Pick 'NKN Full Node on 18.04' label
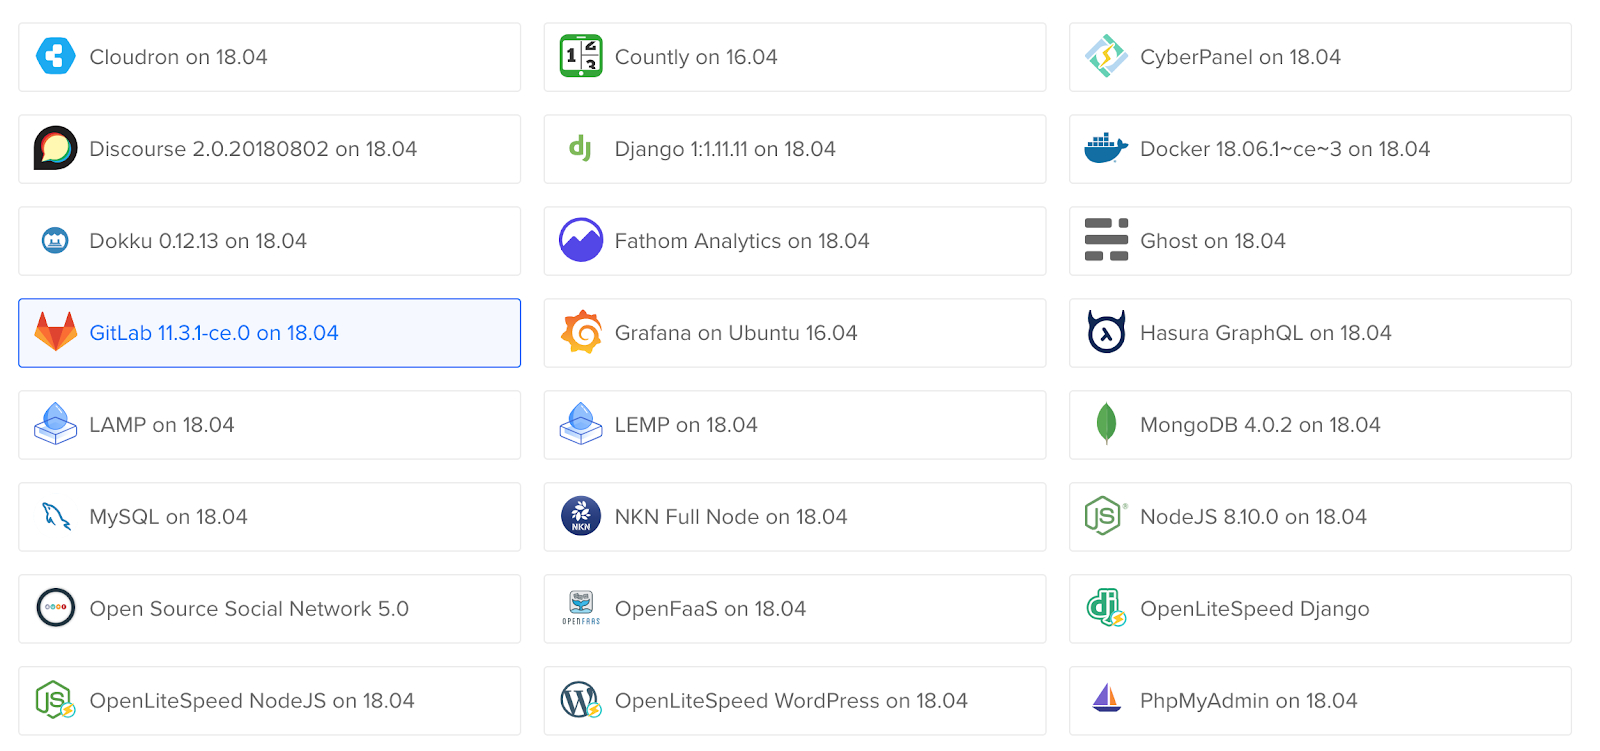The image size is (1600, 751). [731, 517]
